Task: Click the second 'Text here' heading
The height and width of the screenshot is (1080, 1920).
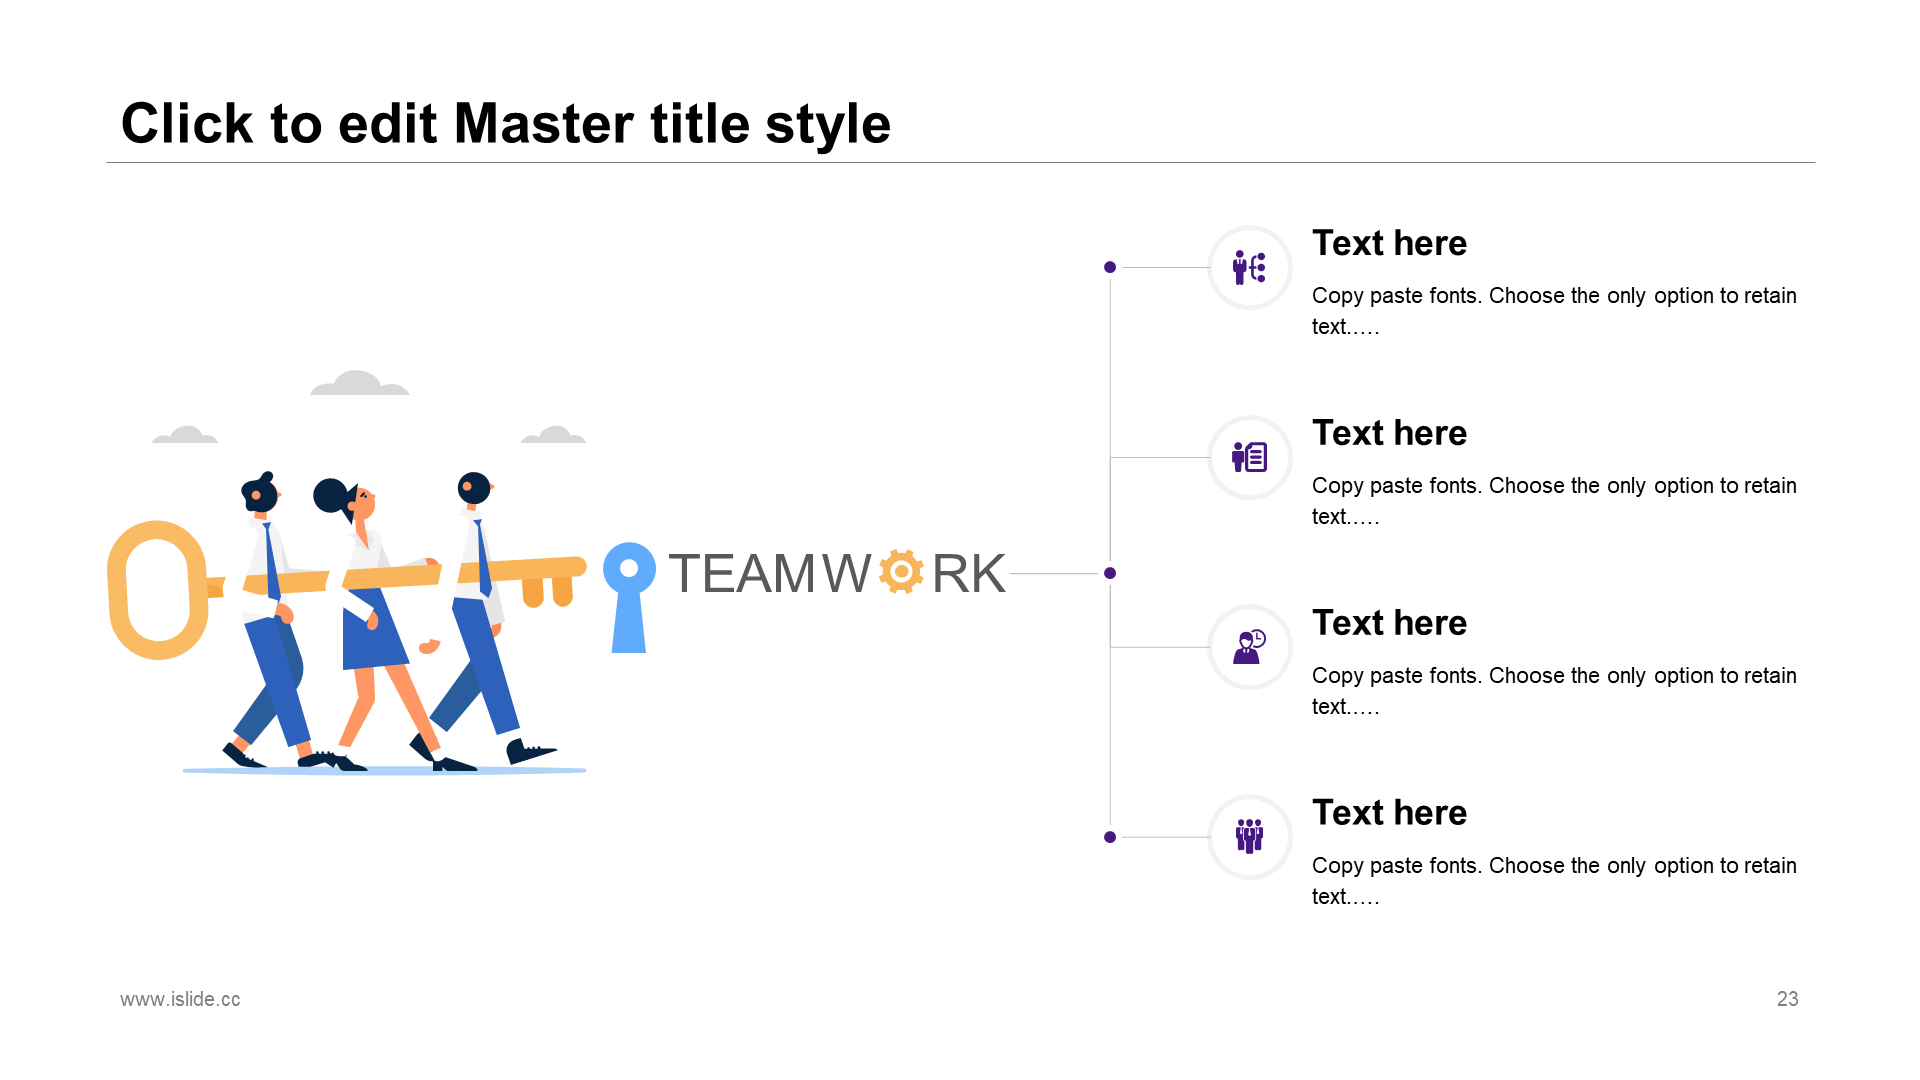Action: [x=1389, y=433]
